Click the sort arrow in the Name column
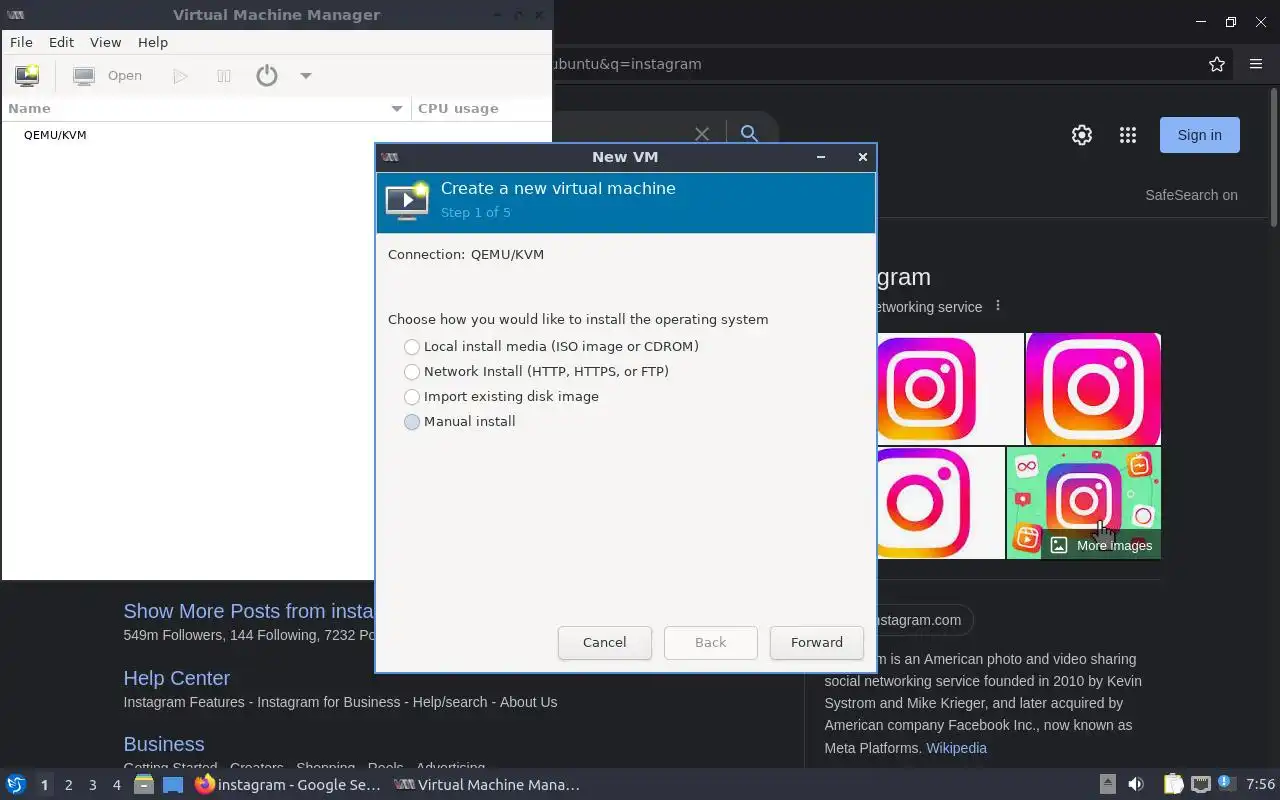The width and height of the screenshot is (1280, 800). [396, 108]
